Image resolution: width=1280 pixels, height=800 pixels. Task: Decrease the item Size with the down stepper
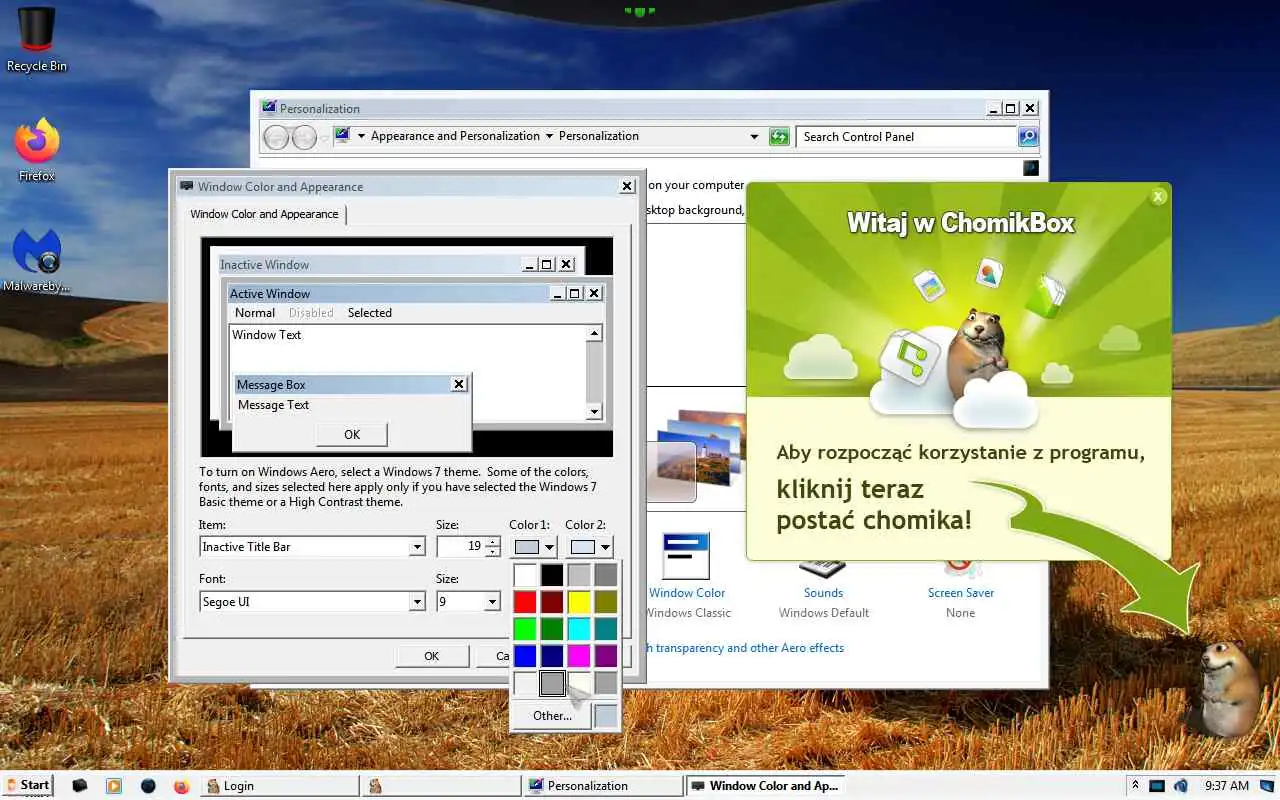(492, 552)
